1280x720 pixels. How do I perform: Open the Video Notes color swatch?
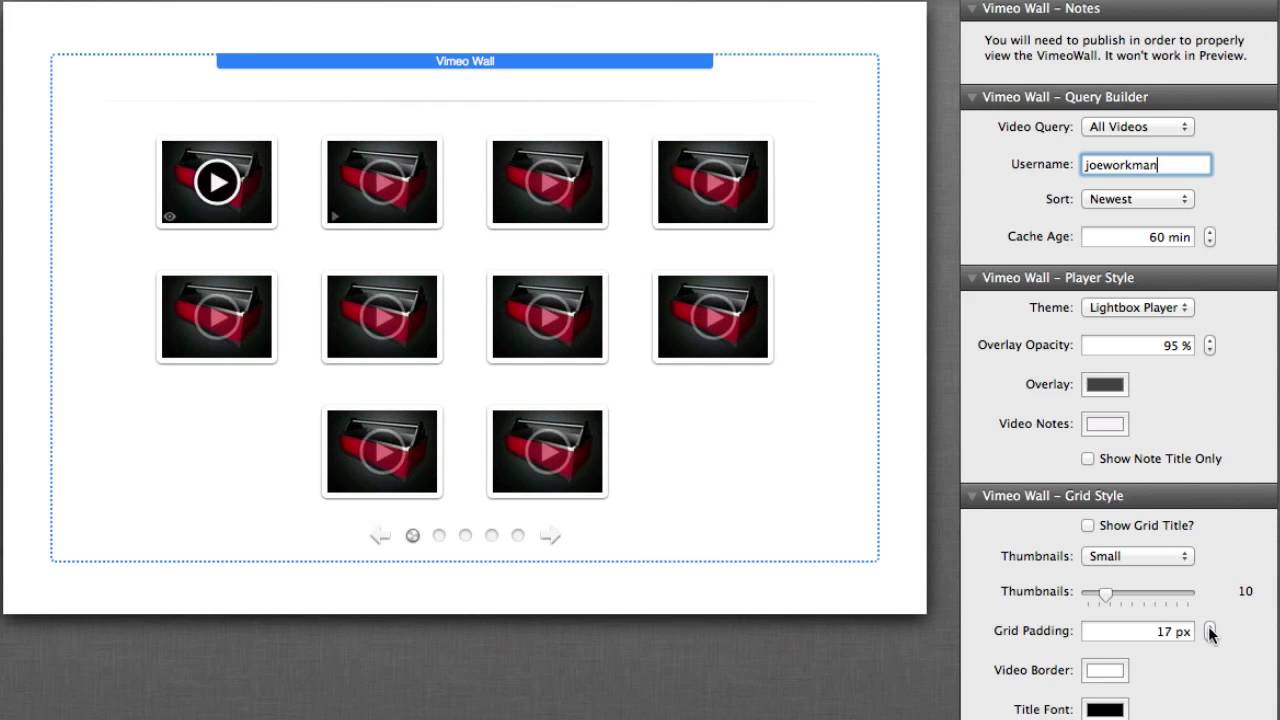(x=1105, y=424)
